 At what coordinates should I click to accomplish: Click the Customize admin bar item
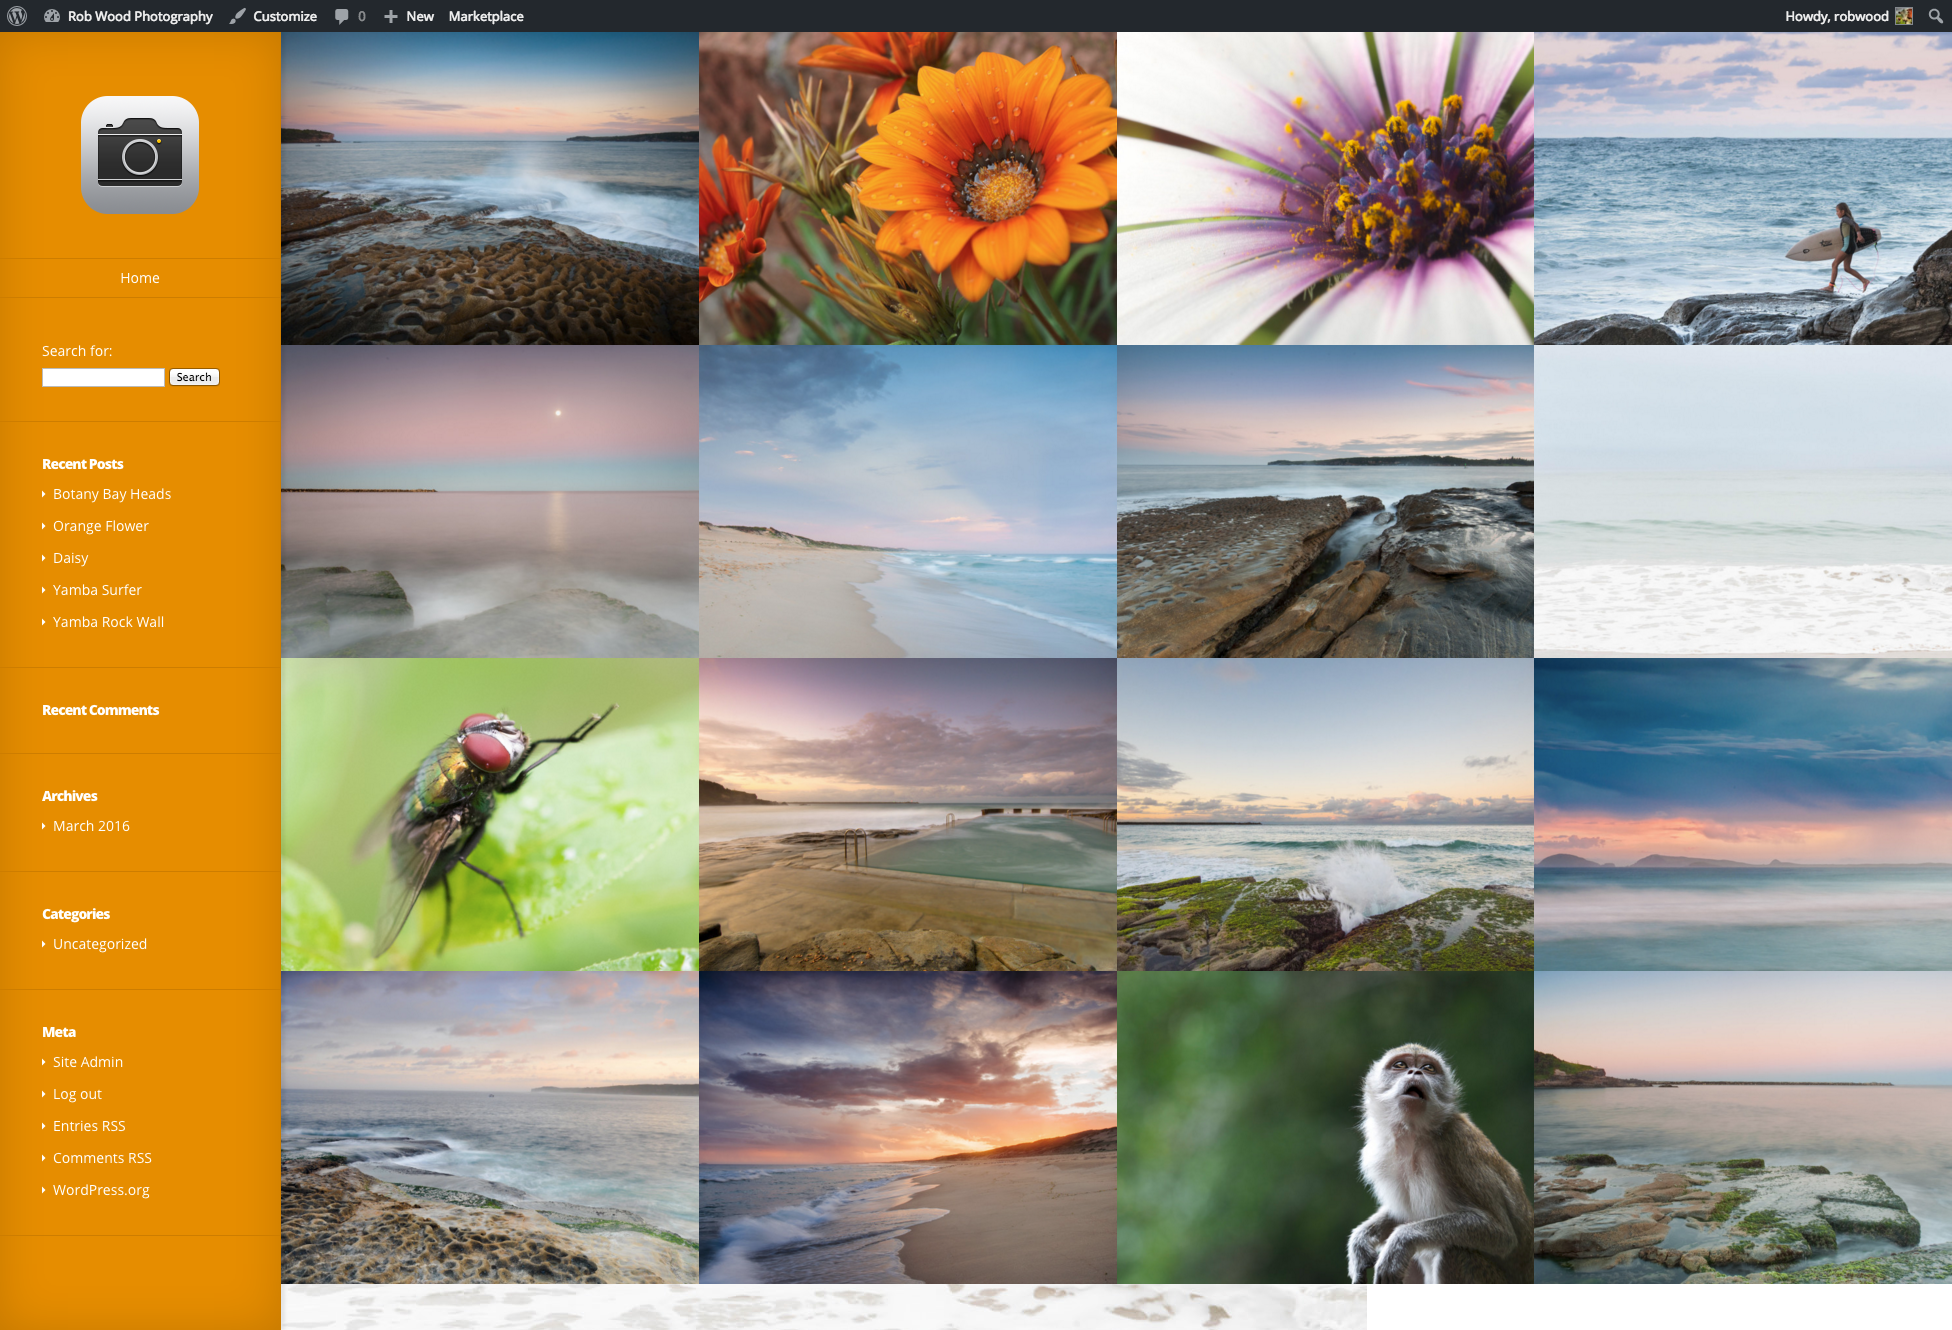pos(273,16)
